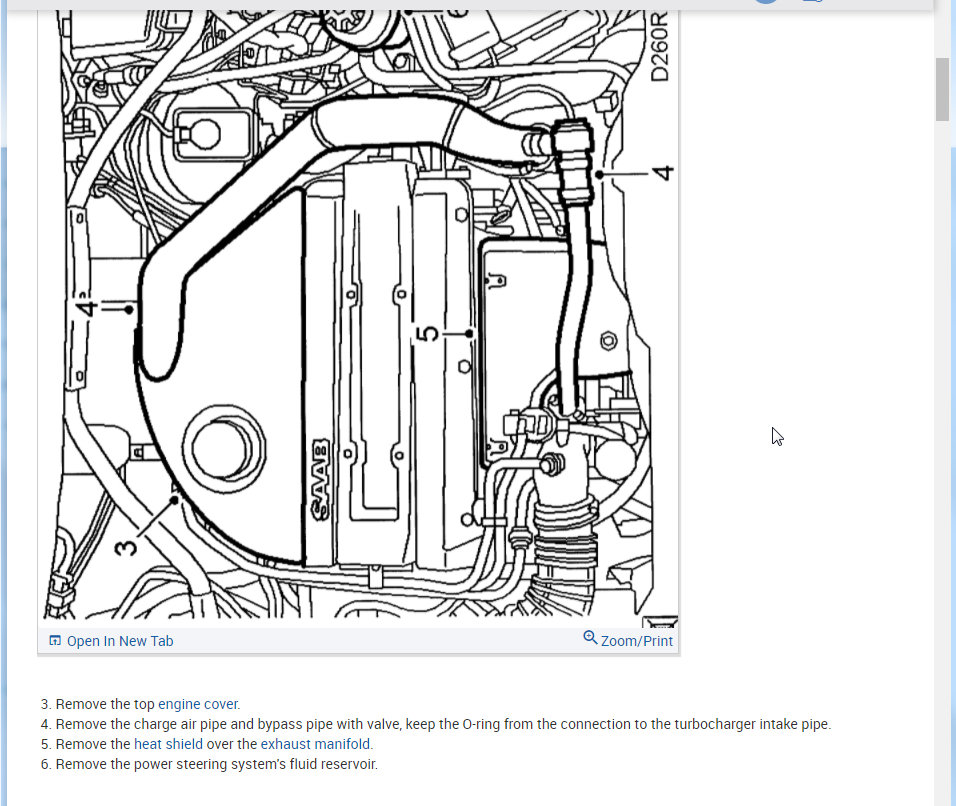The width and height of the screenshot is (956, 806).
Task: Select callout number 5 in the diagram
Action: point(428,333)
